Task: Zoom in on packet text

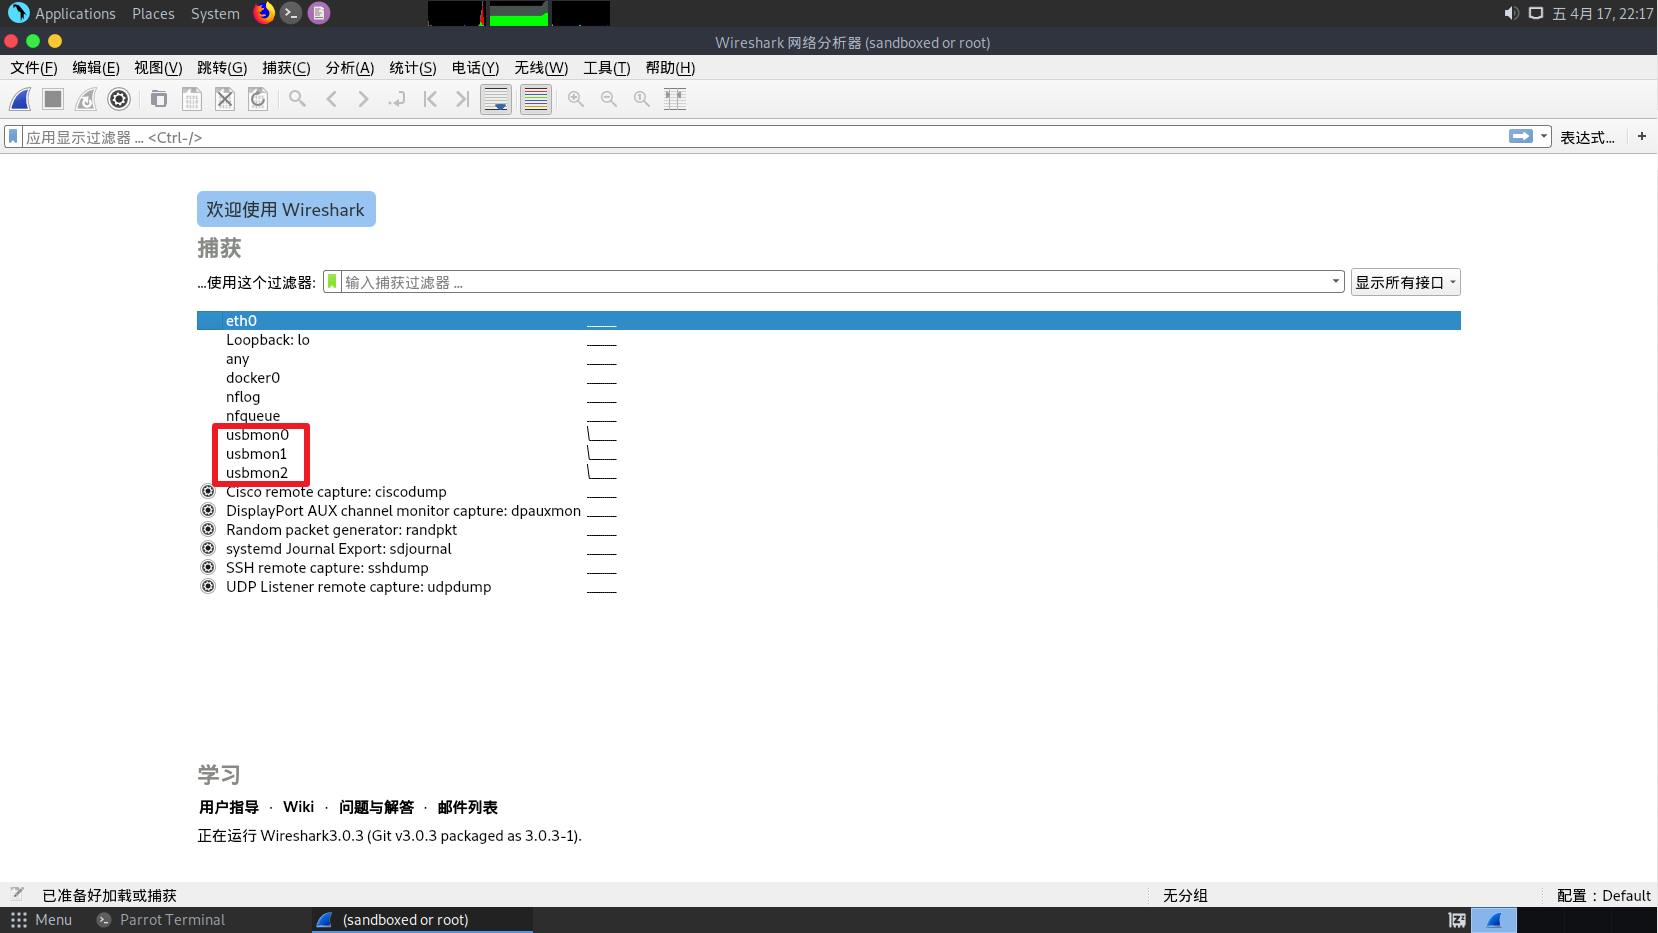Action: [x=576, y=99]
